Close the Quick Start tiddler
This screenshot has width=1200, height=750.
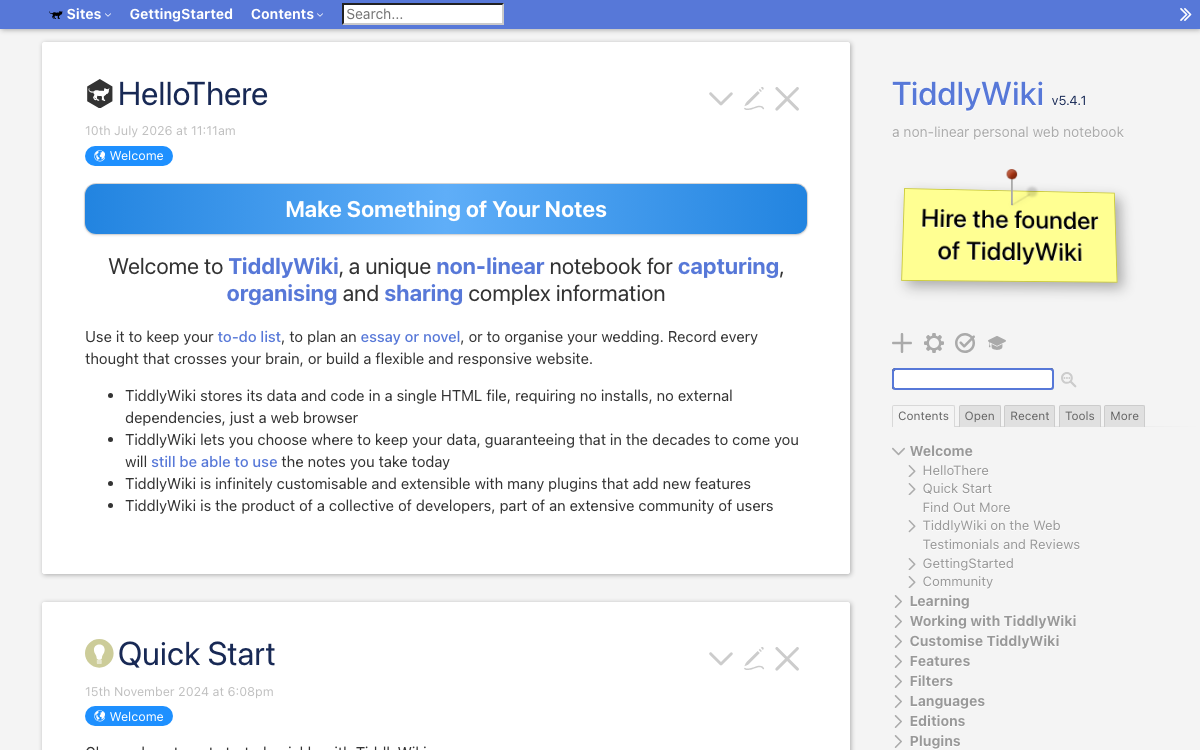787,658
